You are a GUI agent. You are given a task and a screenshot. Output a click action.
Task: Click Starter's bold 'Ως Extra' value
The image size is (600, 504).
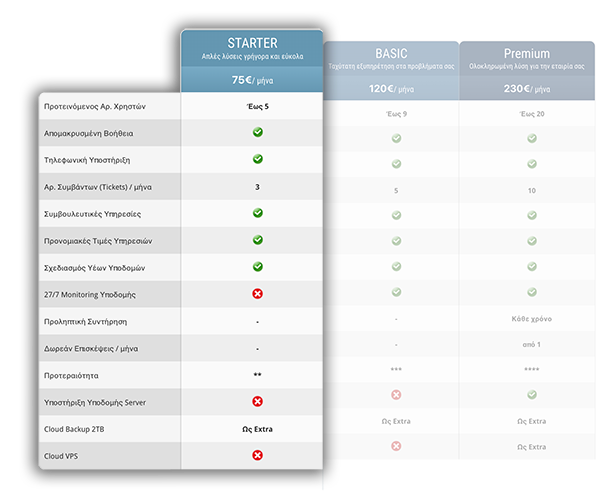[257, 428]
